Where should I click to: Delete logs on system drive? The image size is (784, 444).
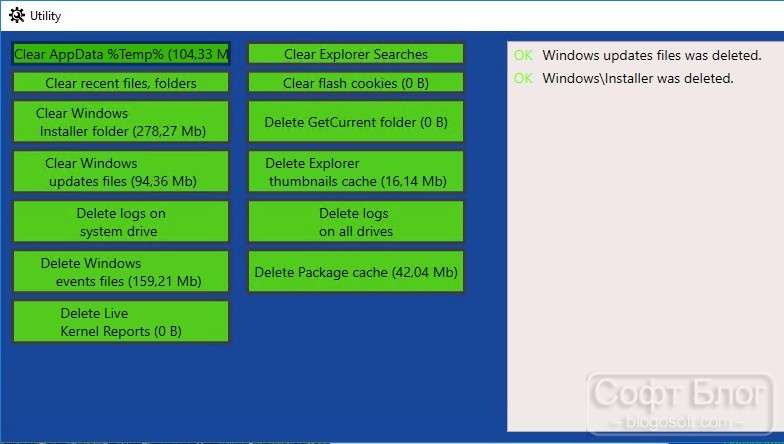tap(121, 222)
